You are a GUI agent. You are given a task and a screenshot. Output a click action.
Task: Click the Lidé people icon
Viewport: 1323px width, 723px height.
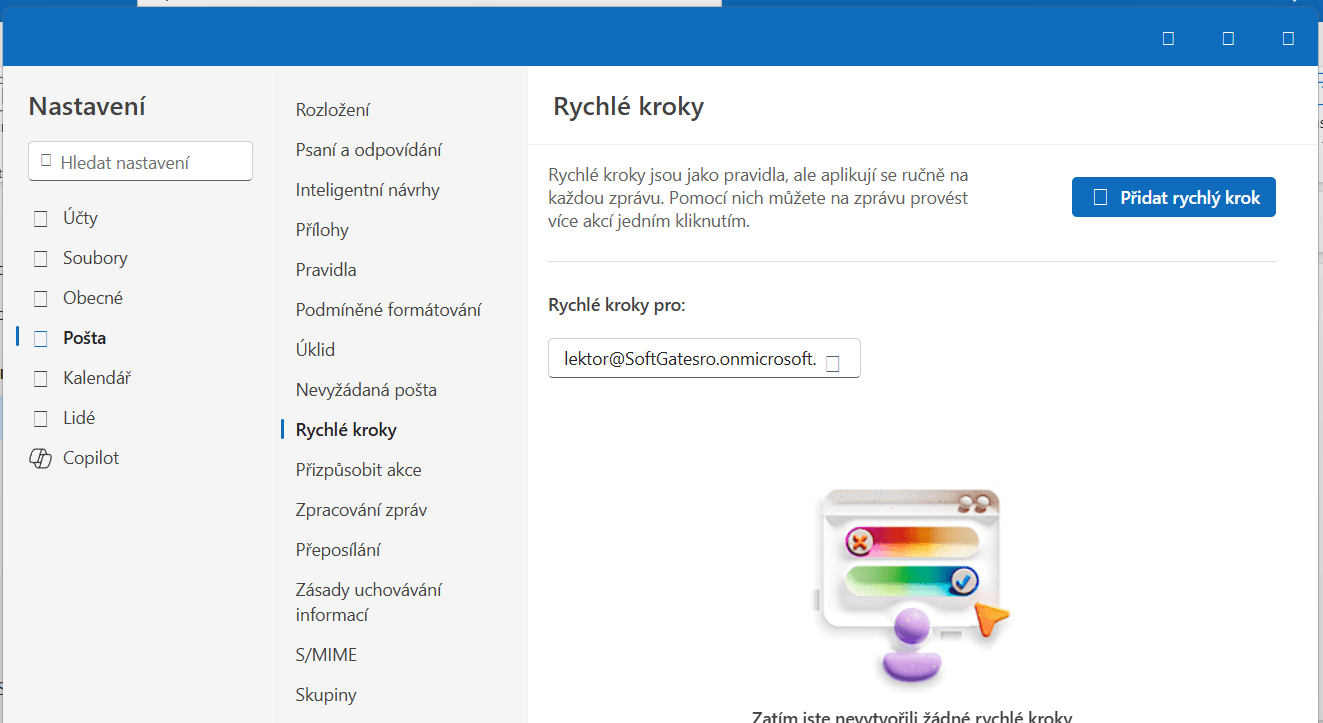pyautogui.click(x=41, y=418)
